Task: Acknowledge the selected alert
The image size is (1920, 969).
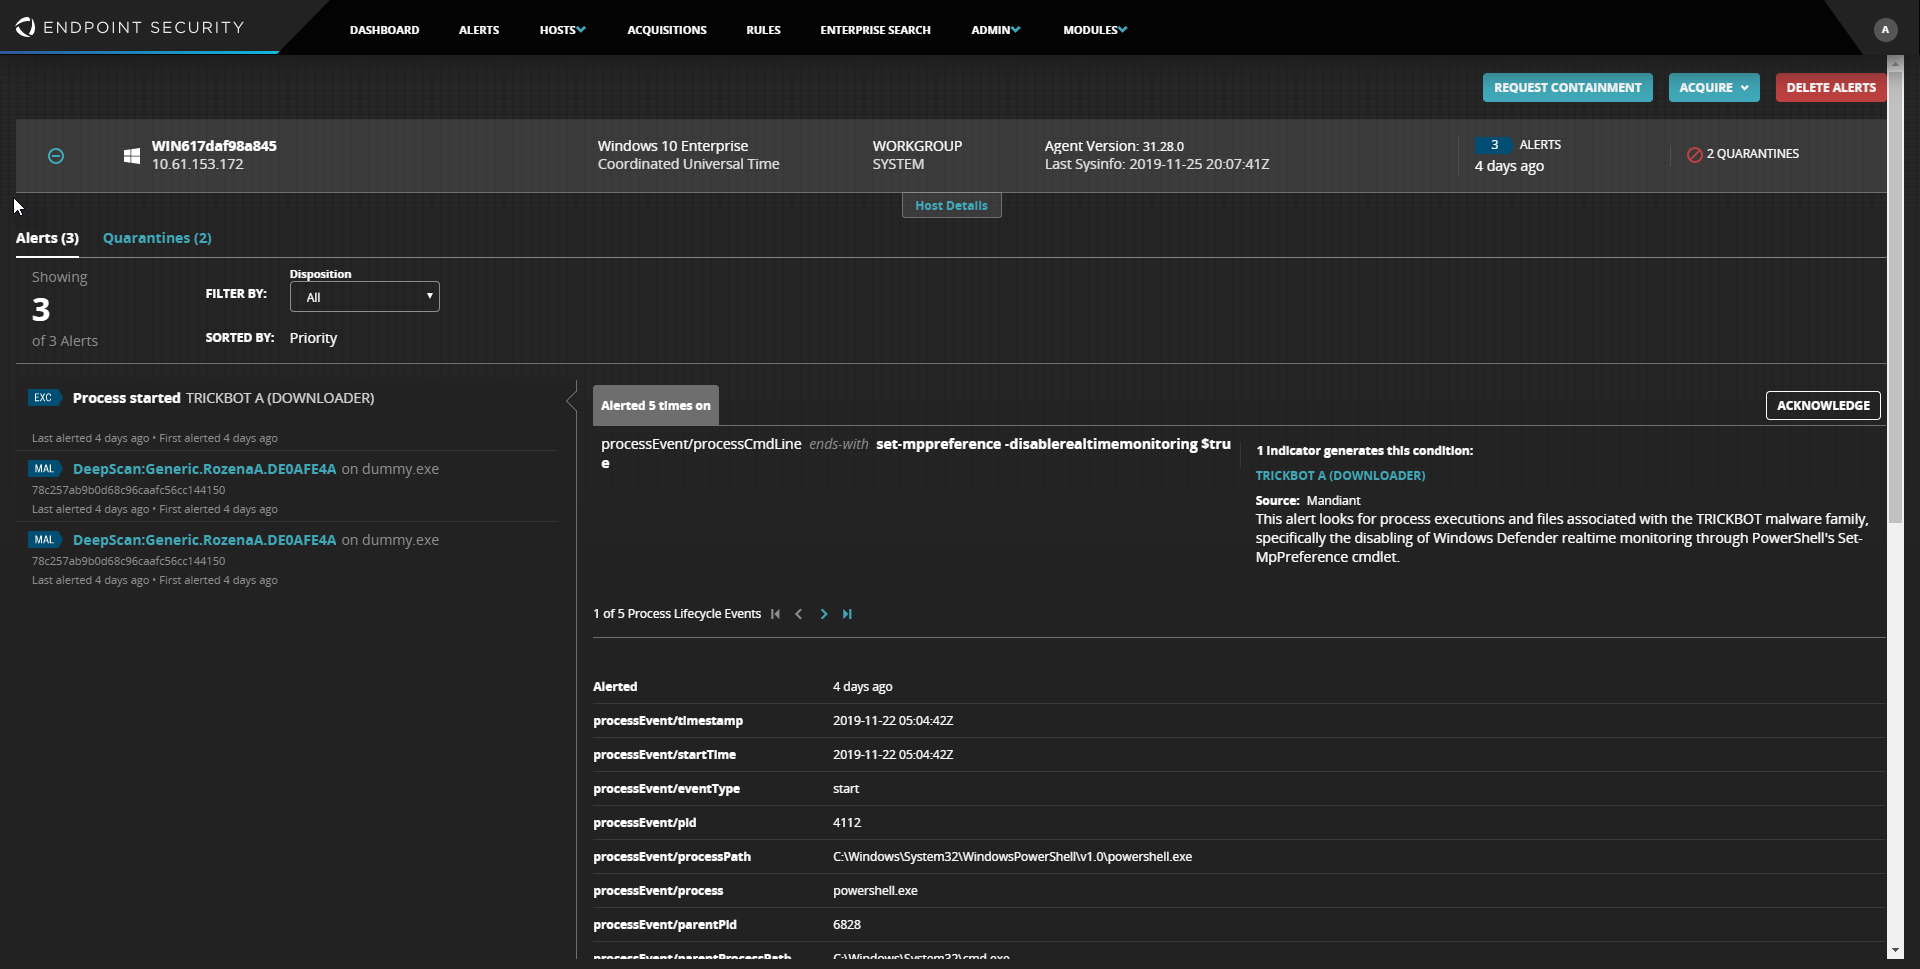Action: coord(1823,405)
